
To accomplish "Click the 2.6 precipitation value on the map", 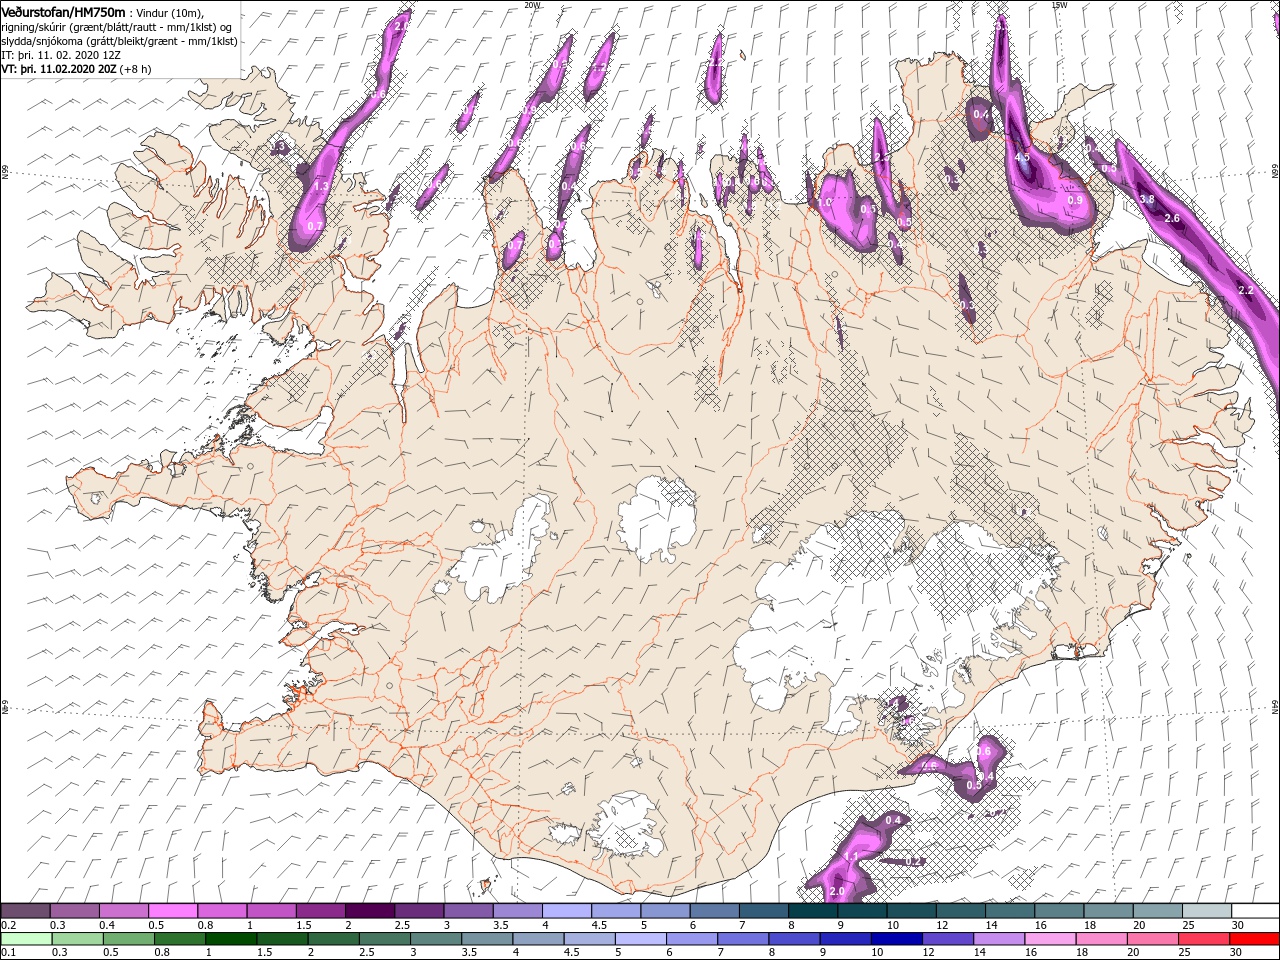I will pos(1173,218).
